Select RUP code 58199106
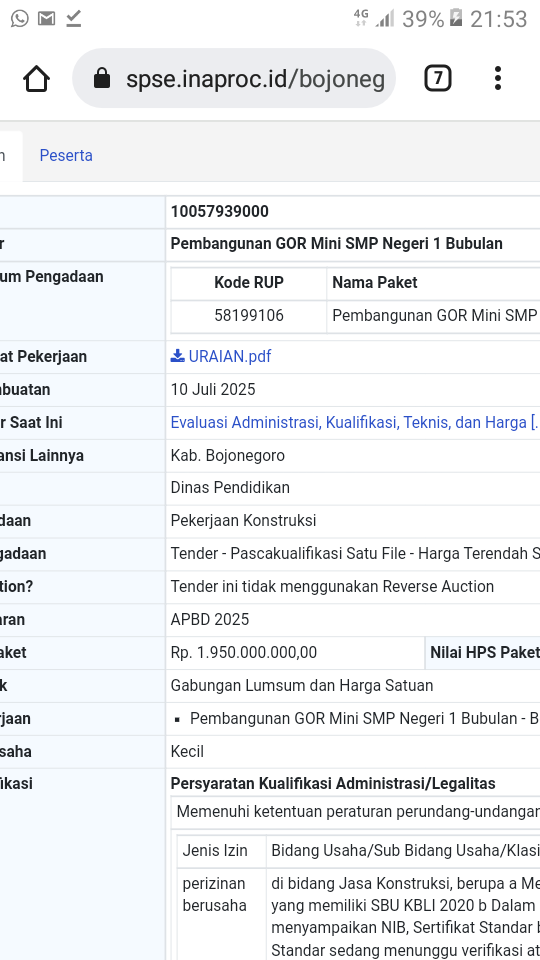 point(249,316)
